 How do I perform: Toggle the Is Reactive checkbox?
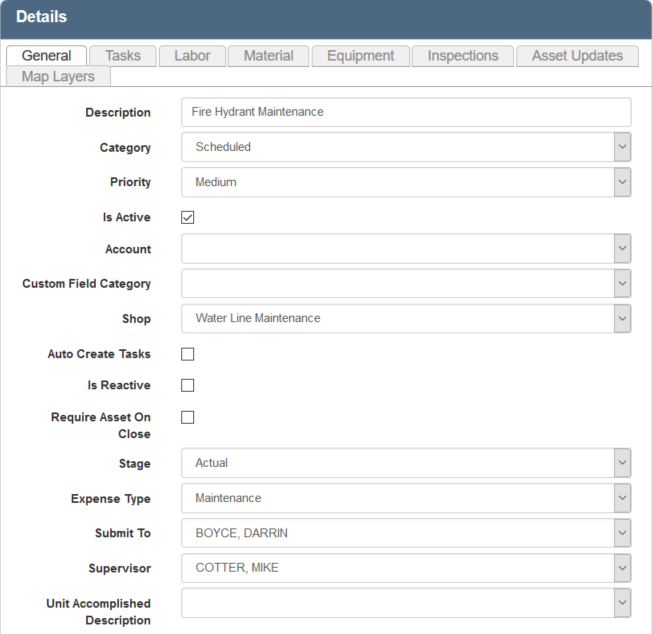(x=187, y=385)
